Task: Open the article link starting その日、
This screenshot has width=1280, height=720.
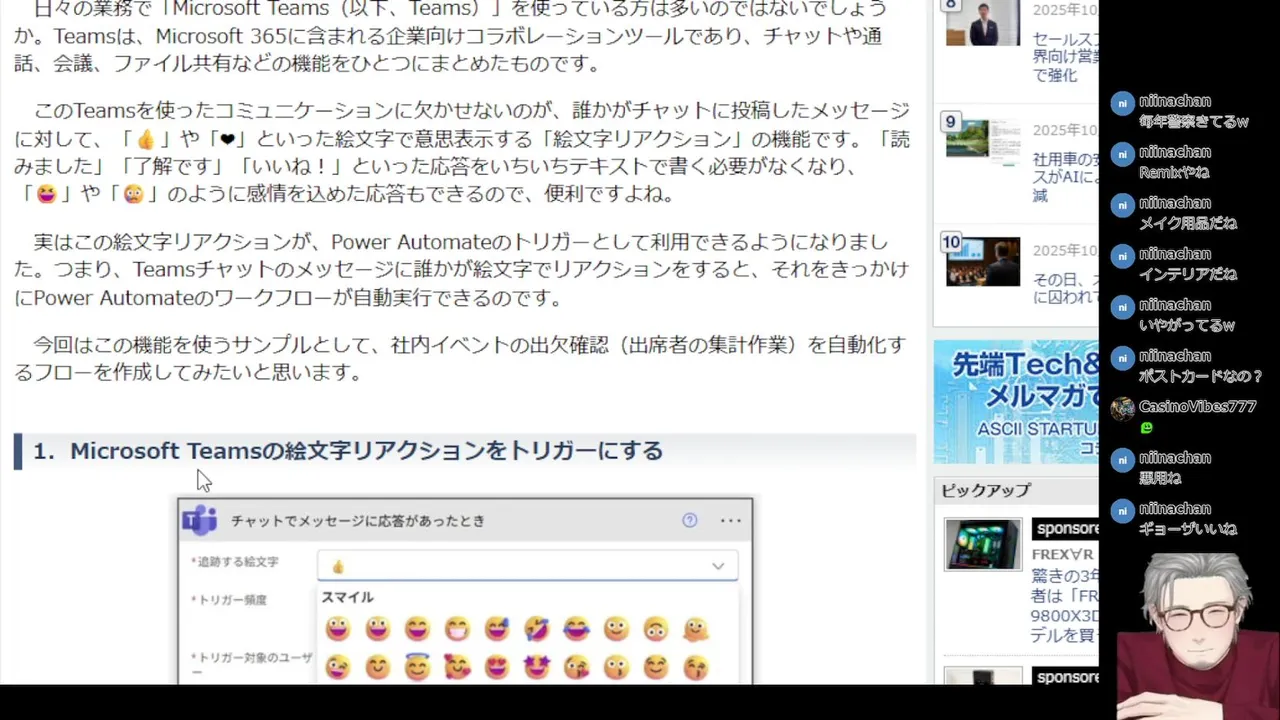Action: (1065, 287)
